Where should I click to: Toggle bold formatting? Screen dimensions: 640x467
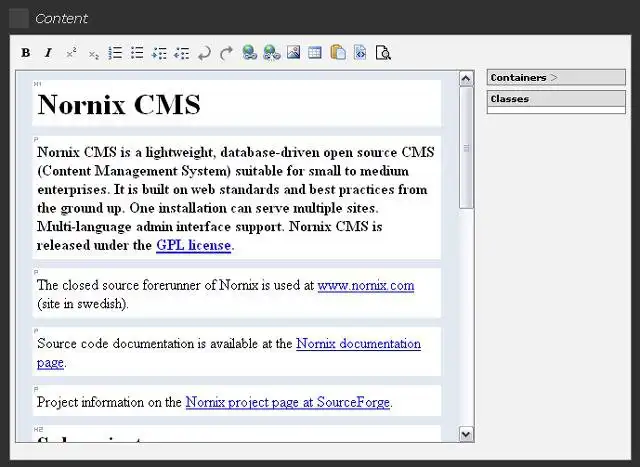coord(26,53)
